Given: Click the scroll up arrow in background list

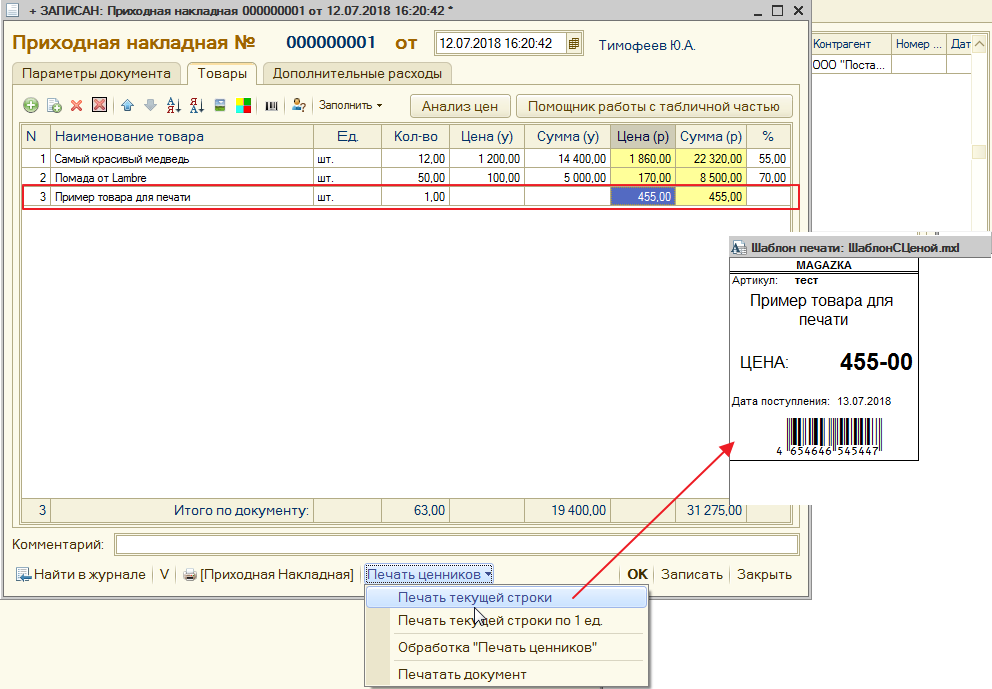Looking at the screenshot, I should tap(979, 44).
